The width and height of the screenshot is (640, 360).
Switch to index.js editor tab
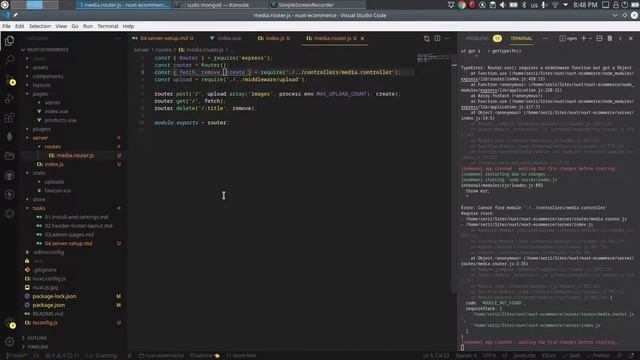[x=274, y=38]
